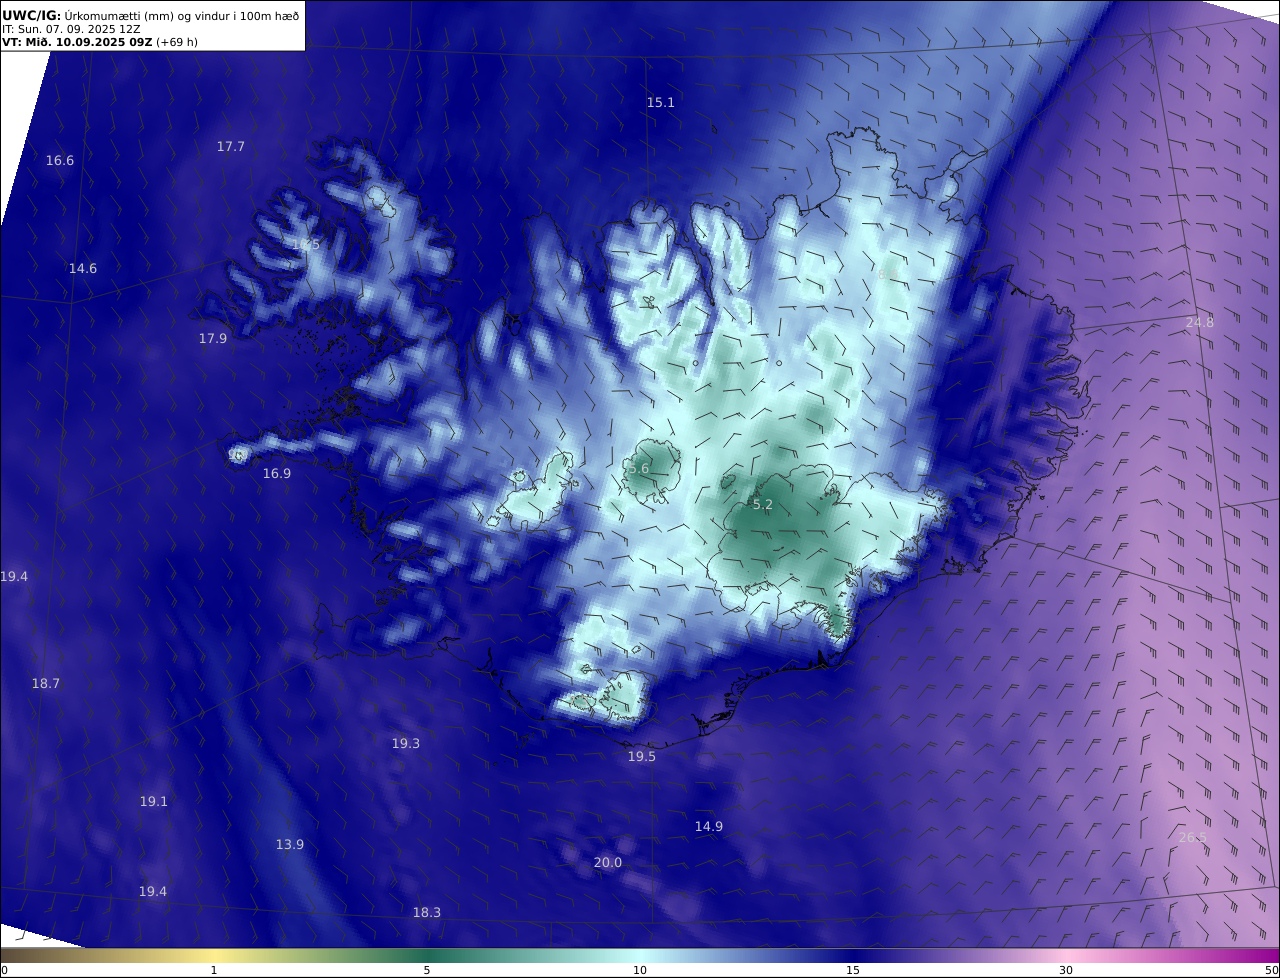The width and height of the screenshot is (1280, 978).
Task: Select the initial time line 'IT: Sun. 07. 09. 2025 12Z'
Action: point(71,29)
